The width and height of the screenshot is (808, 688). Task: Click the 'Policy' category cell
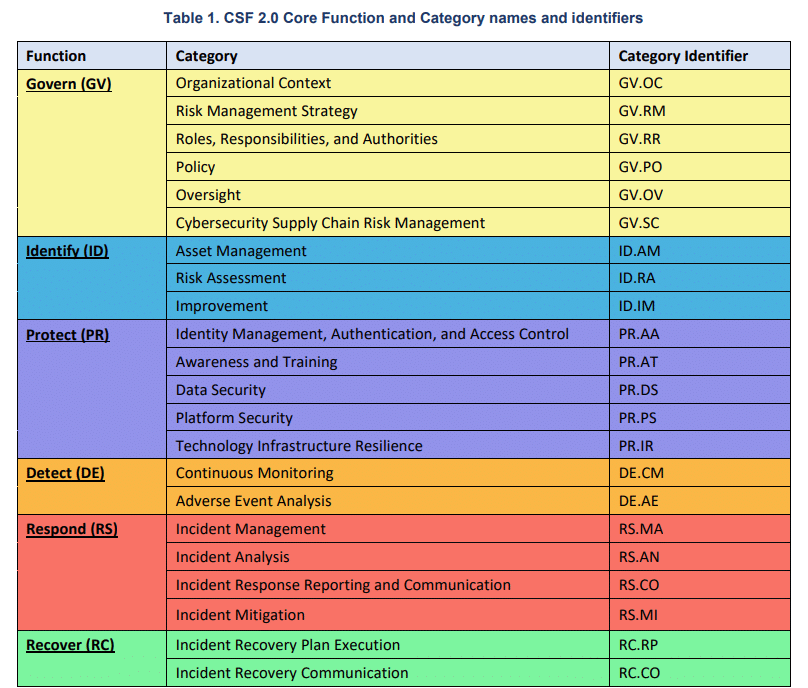pyautogui.click(x=388, y=166)
